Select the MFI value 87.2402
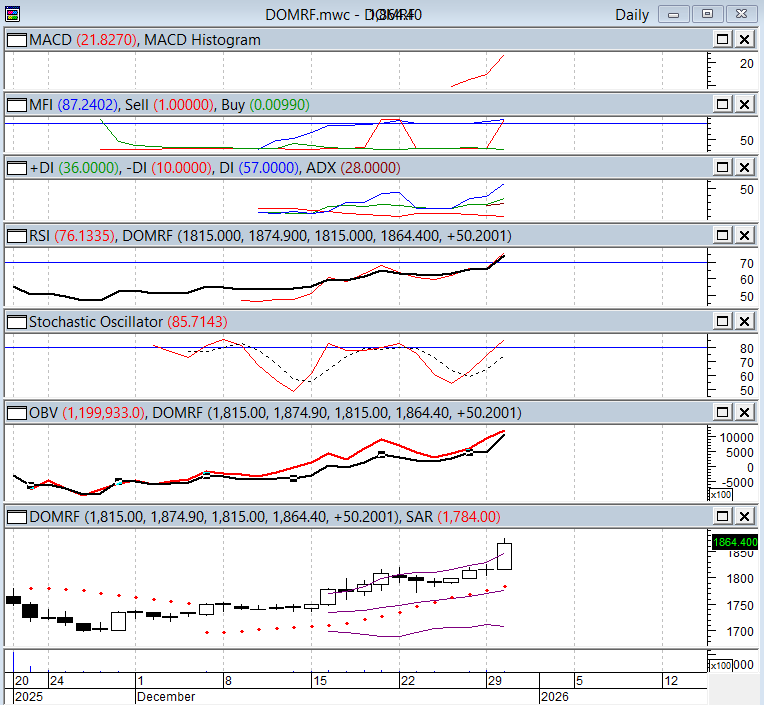The height and width of the screenshot is (705, 764). [88, 105]
